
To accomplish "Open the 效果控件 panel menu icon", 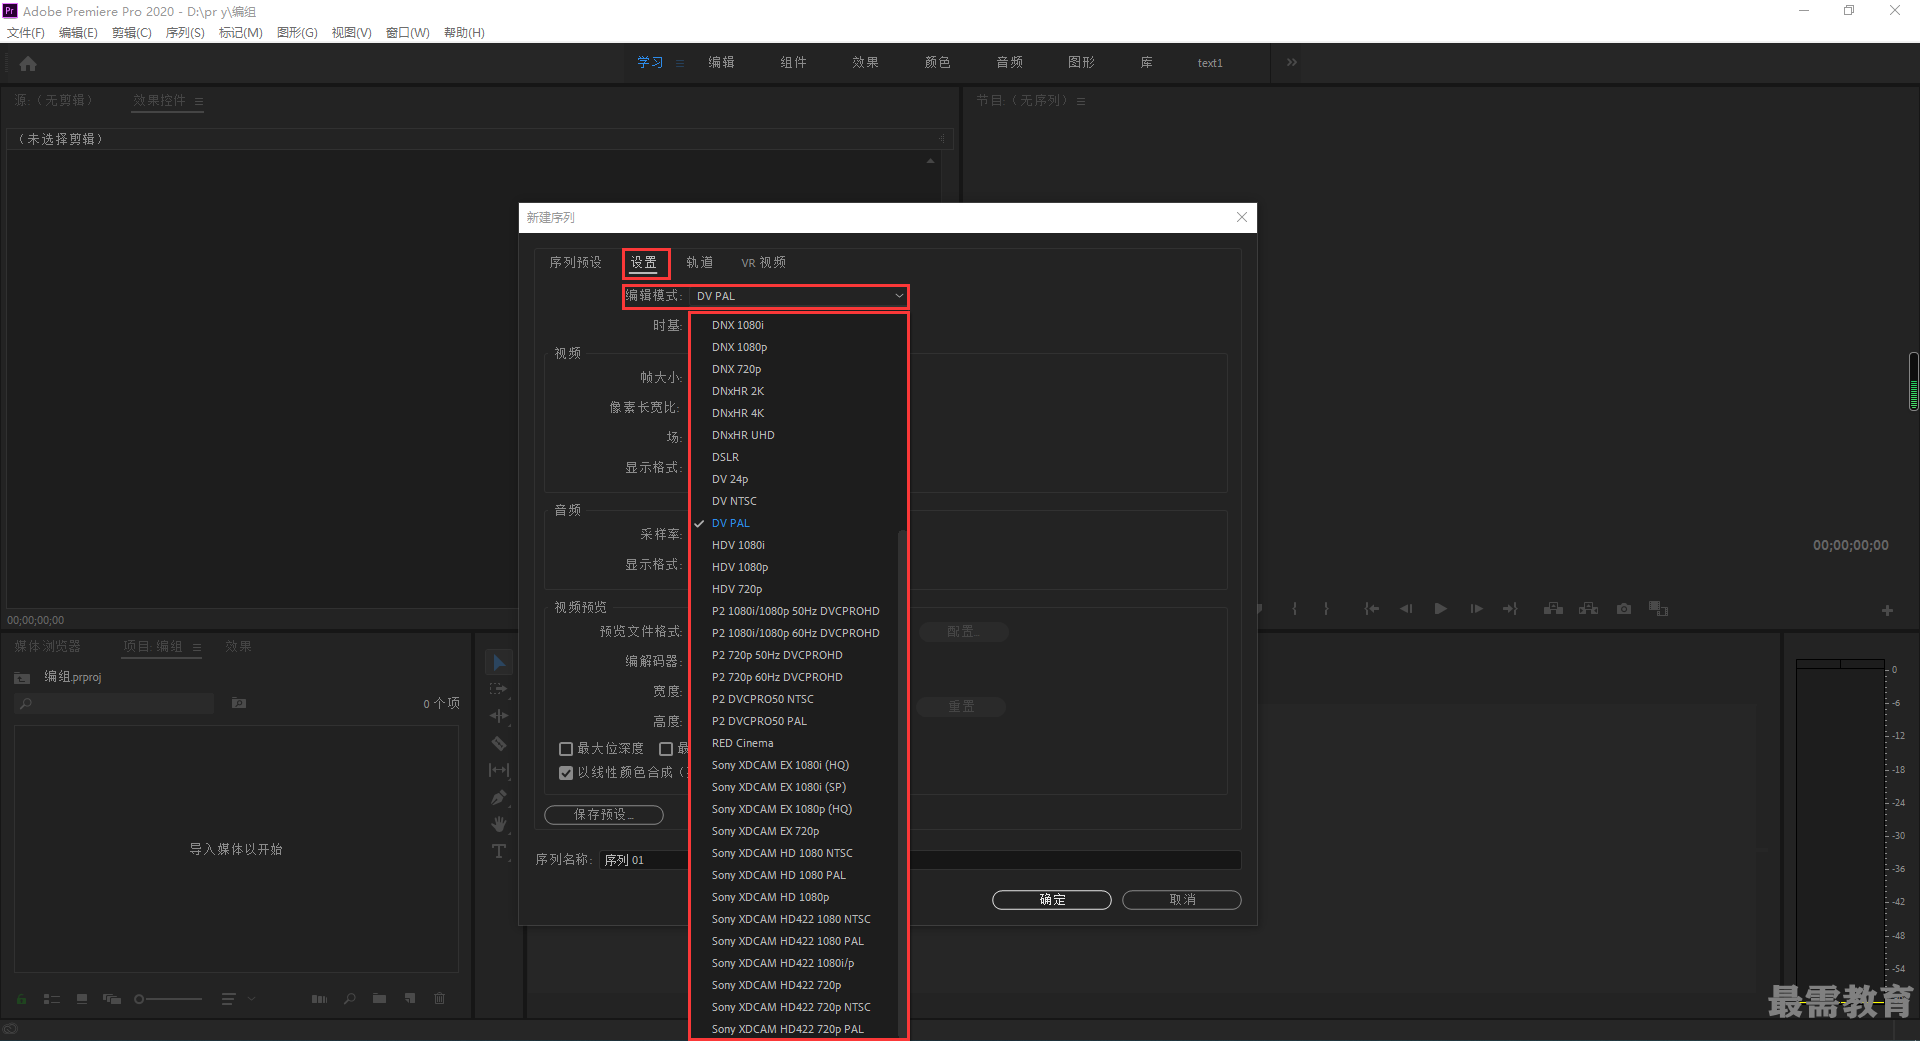I will point(199,101).
